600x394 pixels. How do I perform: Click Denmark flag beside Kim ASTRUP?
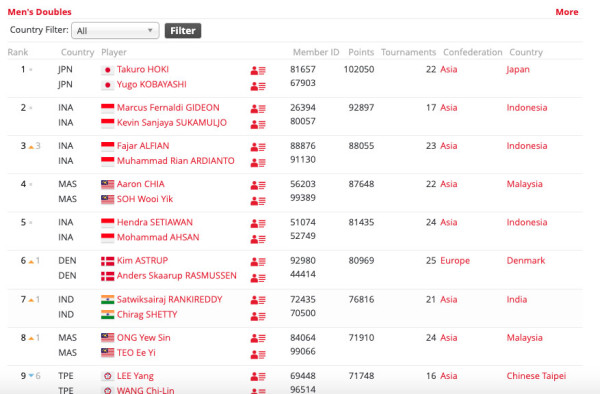[108, 261]
